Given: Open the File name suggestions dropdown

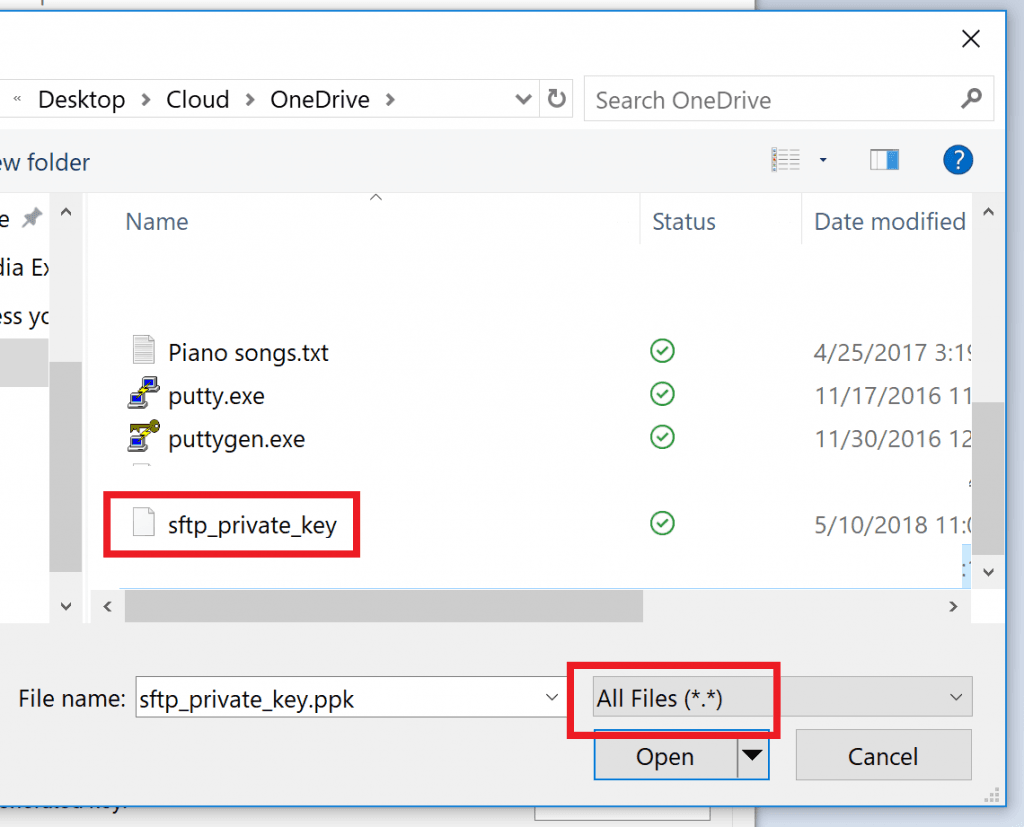Looking at the screenshot, I should pyautogui.click(x=551, y=698).
